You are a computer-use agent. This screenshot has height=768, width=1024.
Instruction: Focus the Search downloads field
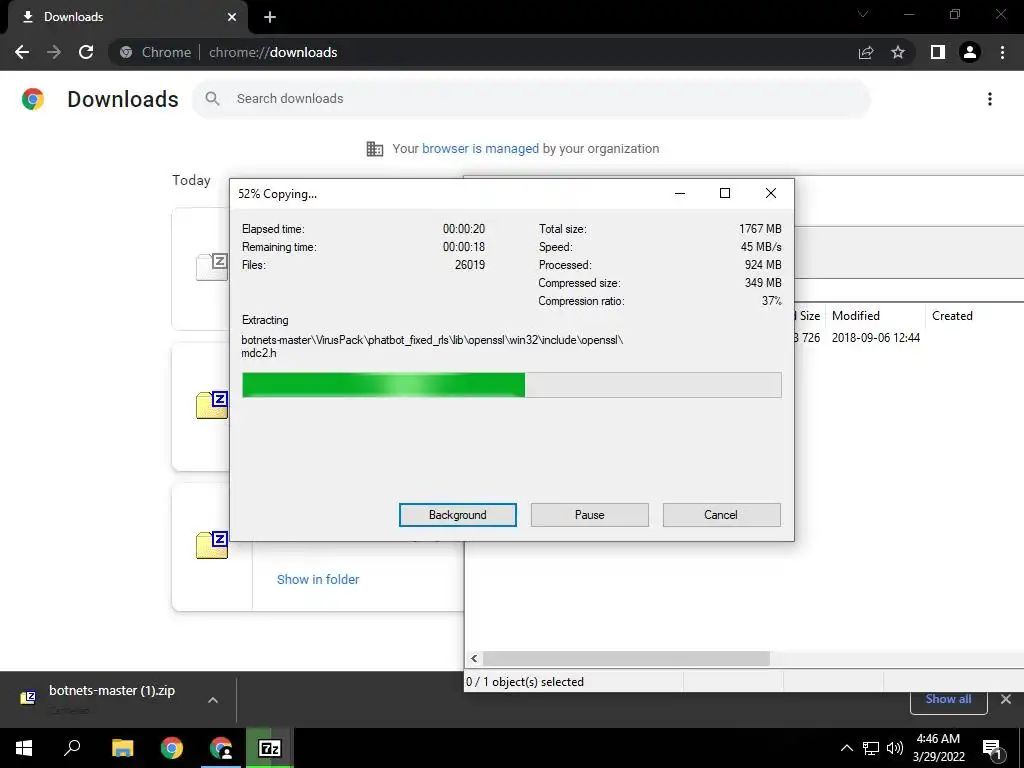531,99
